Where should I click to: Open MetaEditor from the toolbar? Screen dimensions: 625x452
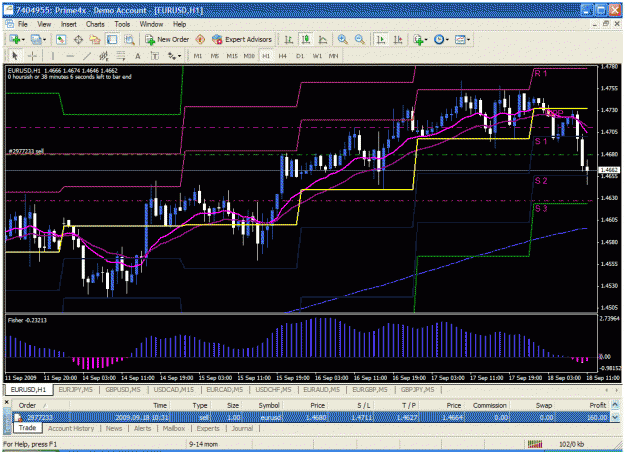[x=200, y=39]
